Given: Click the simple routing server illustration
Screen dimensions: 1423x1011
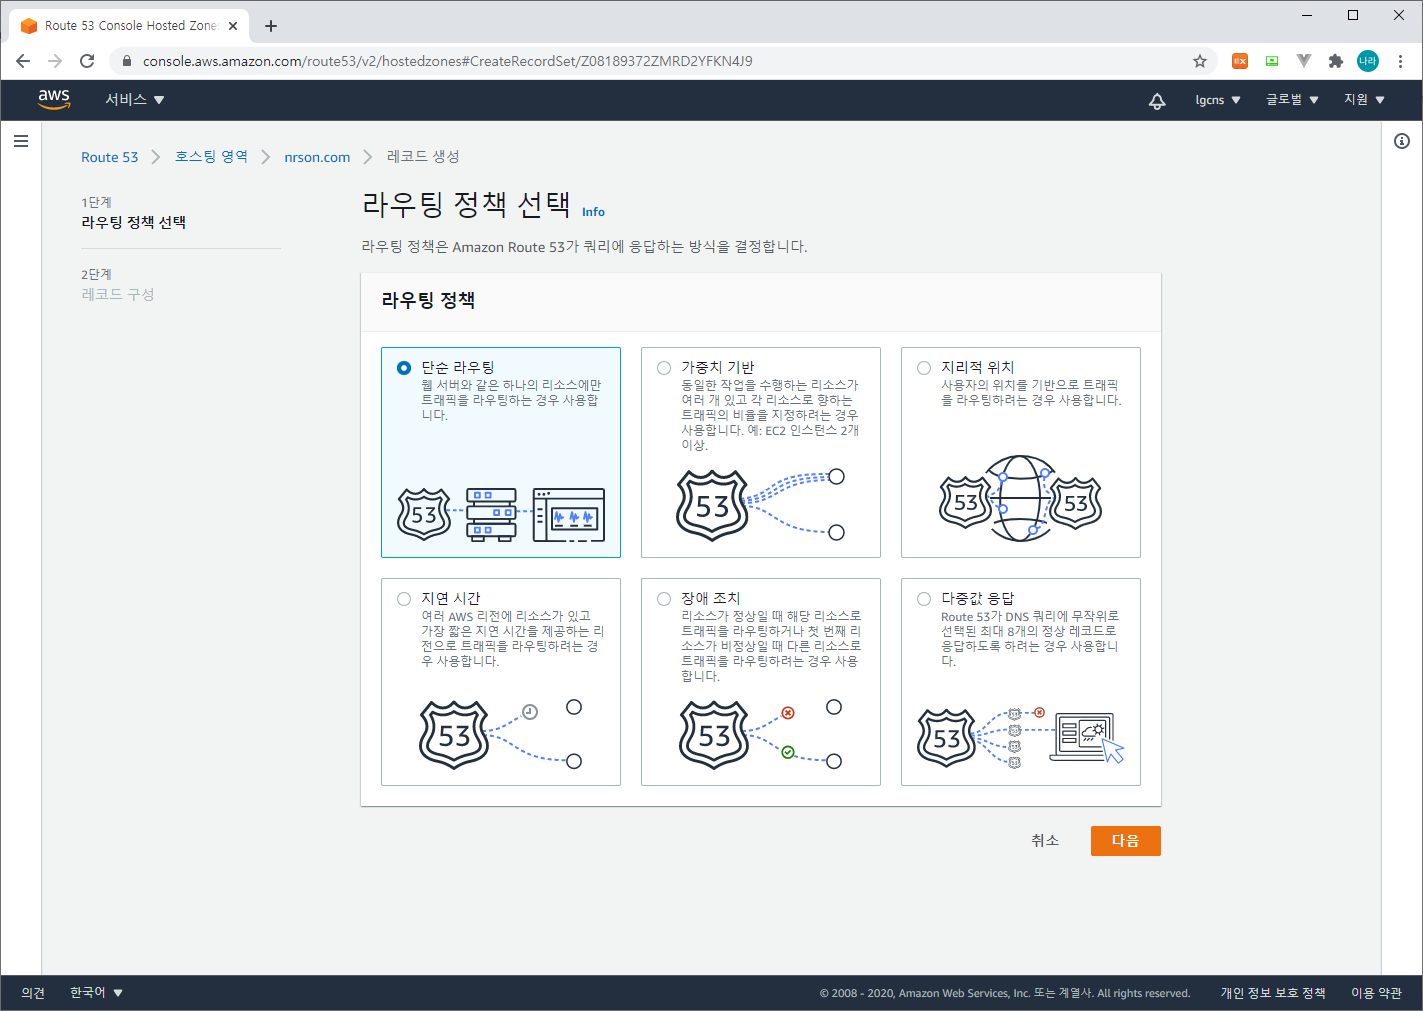Looking at the screenshot, I should [501, 514].
